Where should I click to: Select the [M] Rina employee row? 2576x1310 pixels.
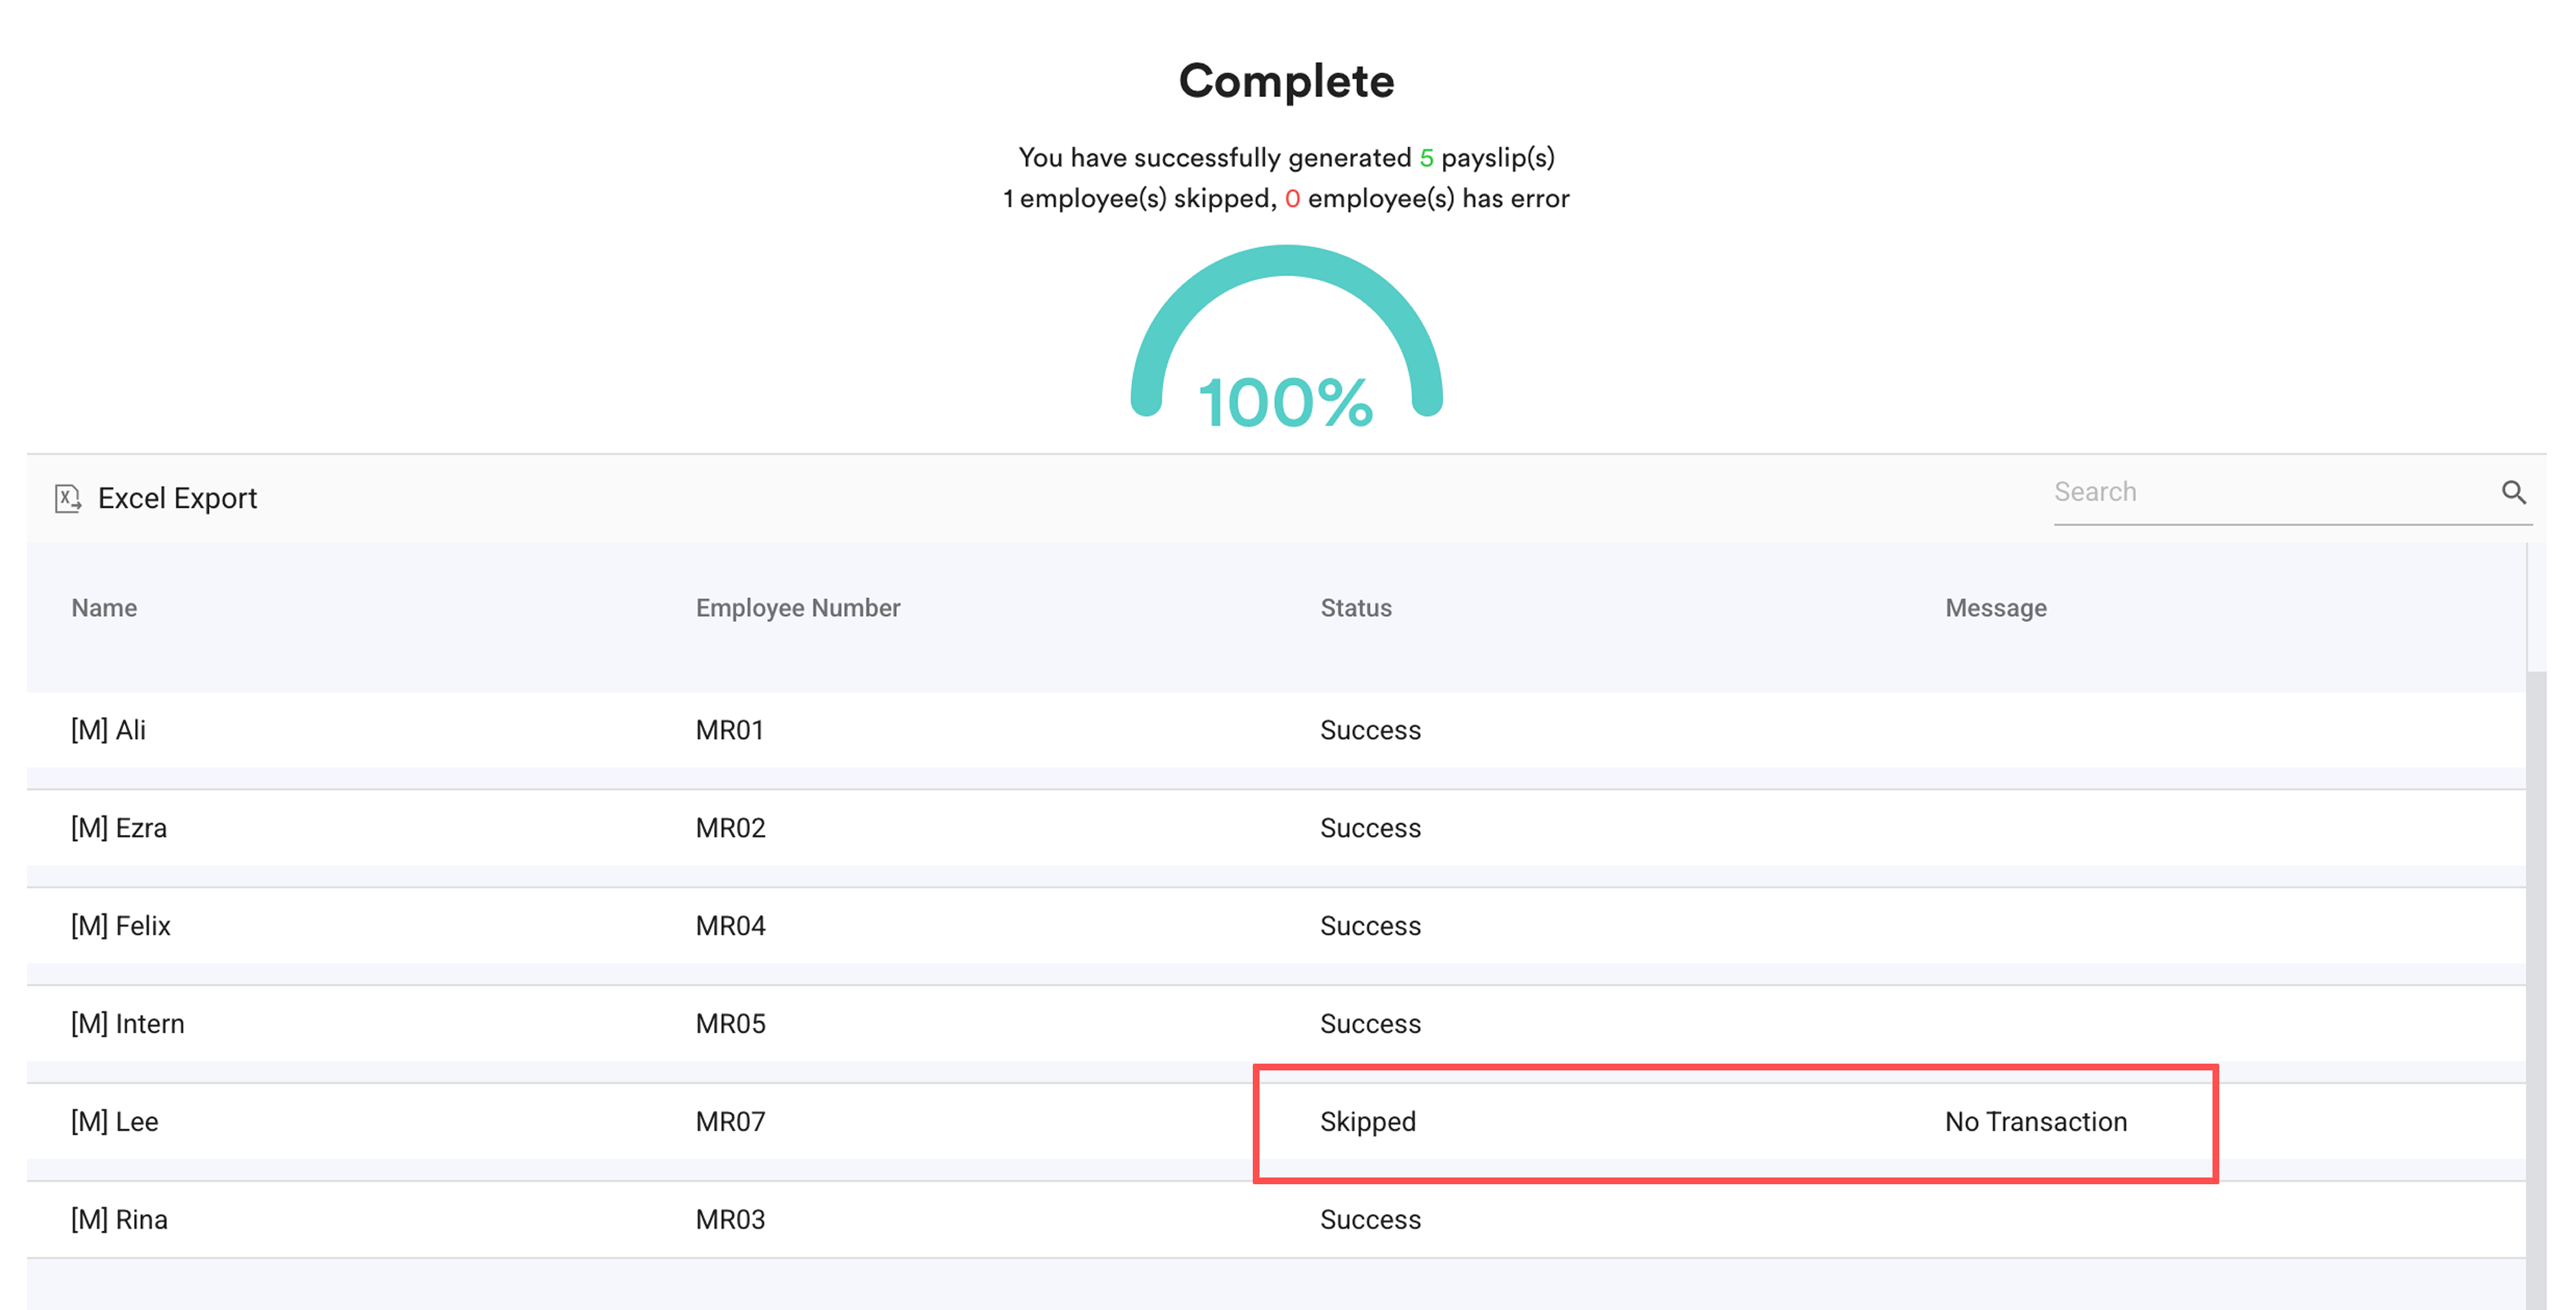point(119,1220)
